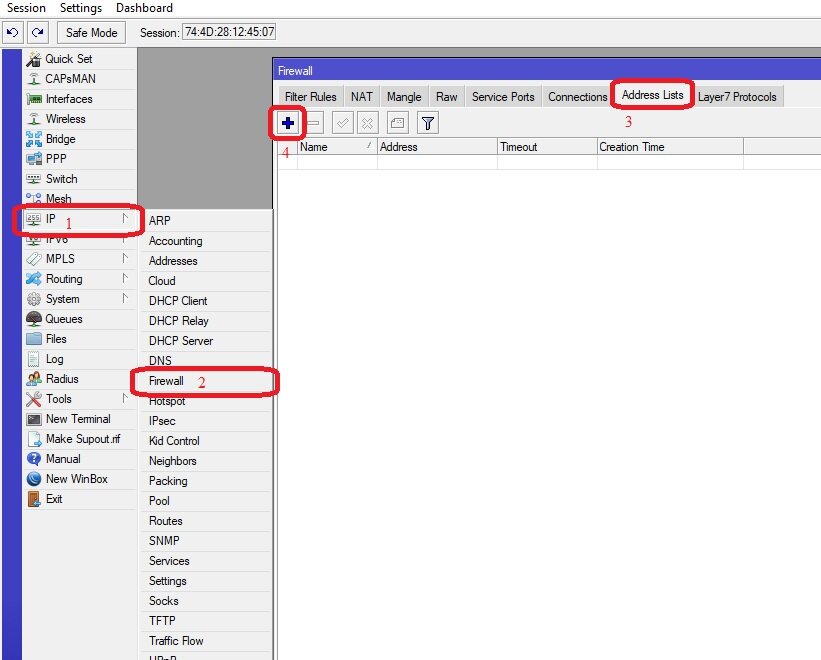
Task: Sort by Address column header
Action: [x=437, y=147]
